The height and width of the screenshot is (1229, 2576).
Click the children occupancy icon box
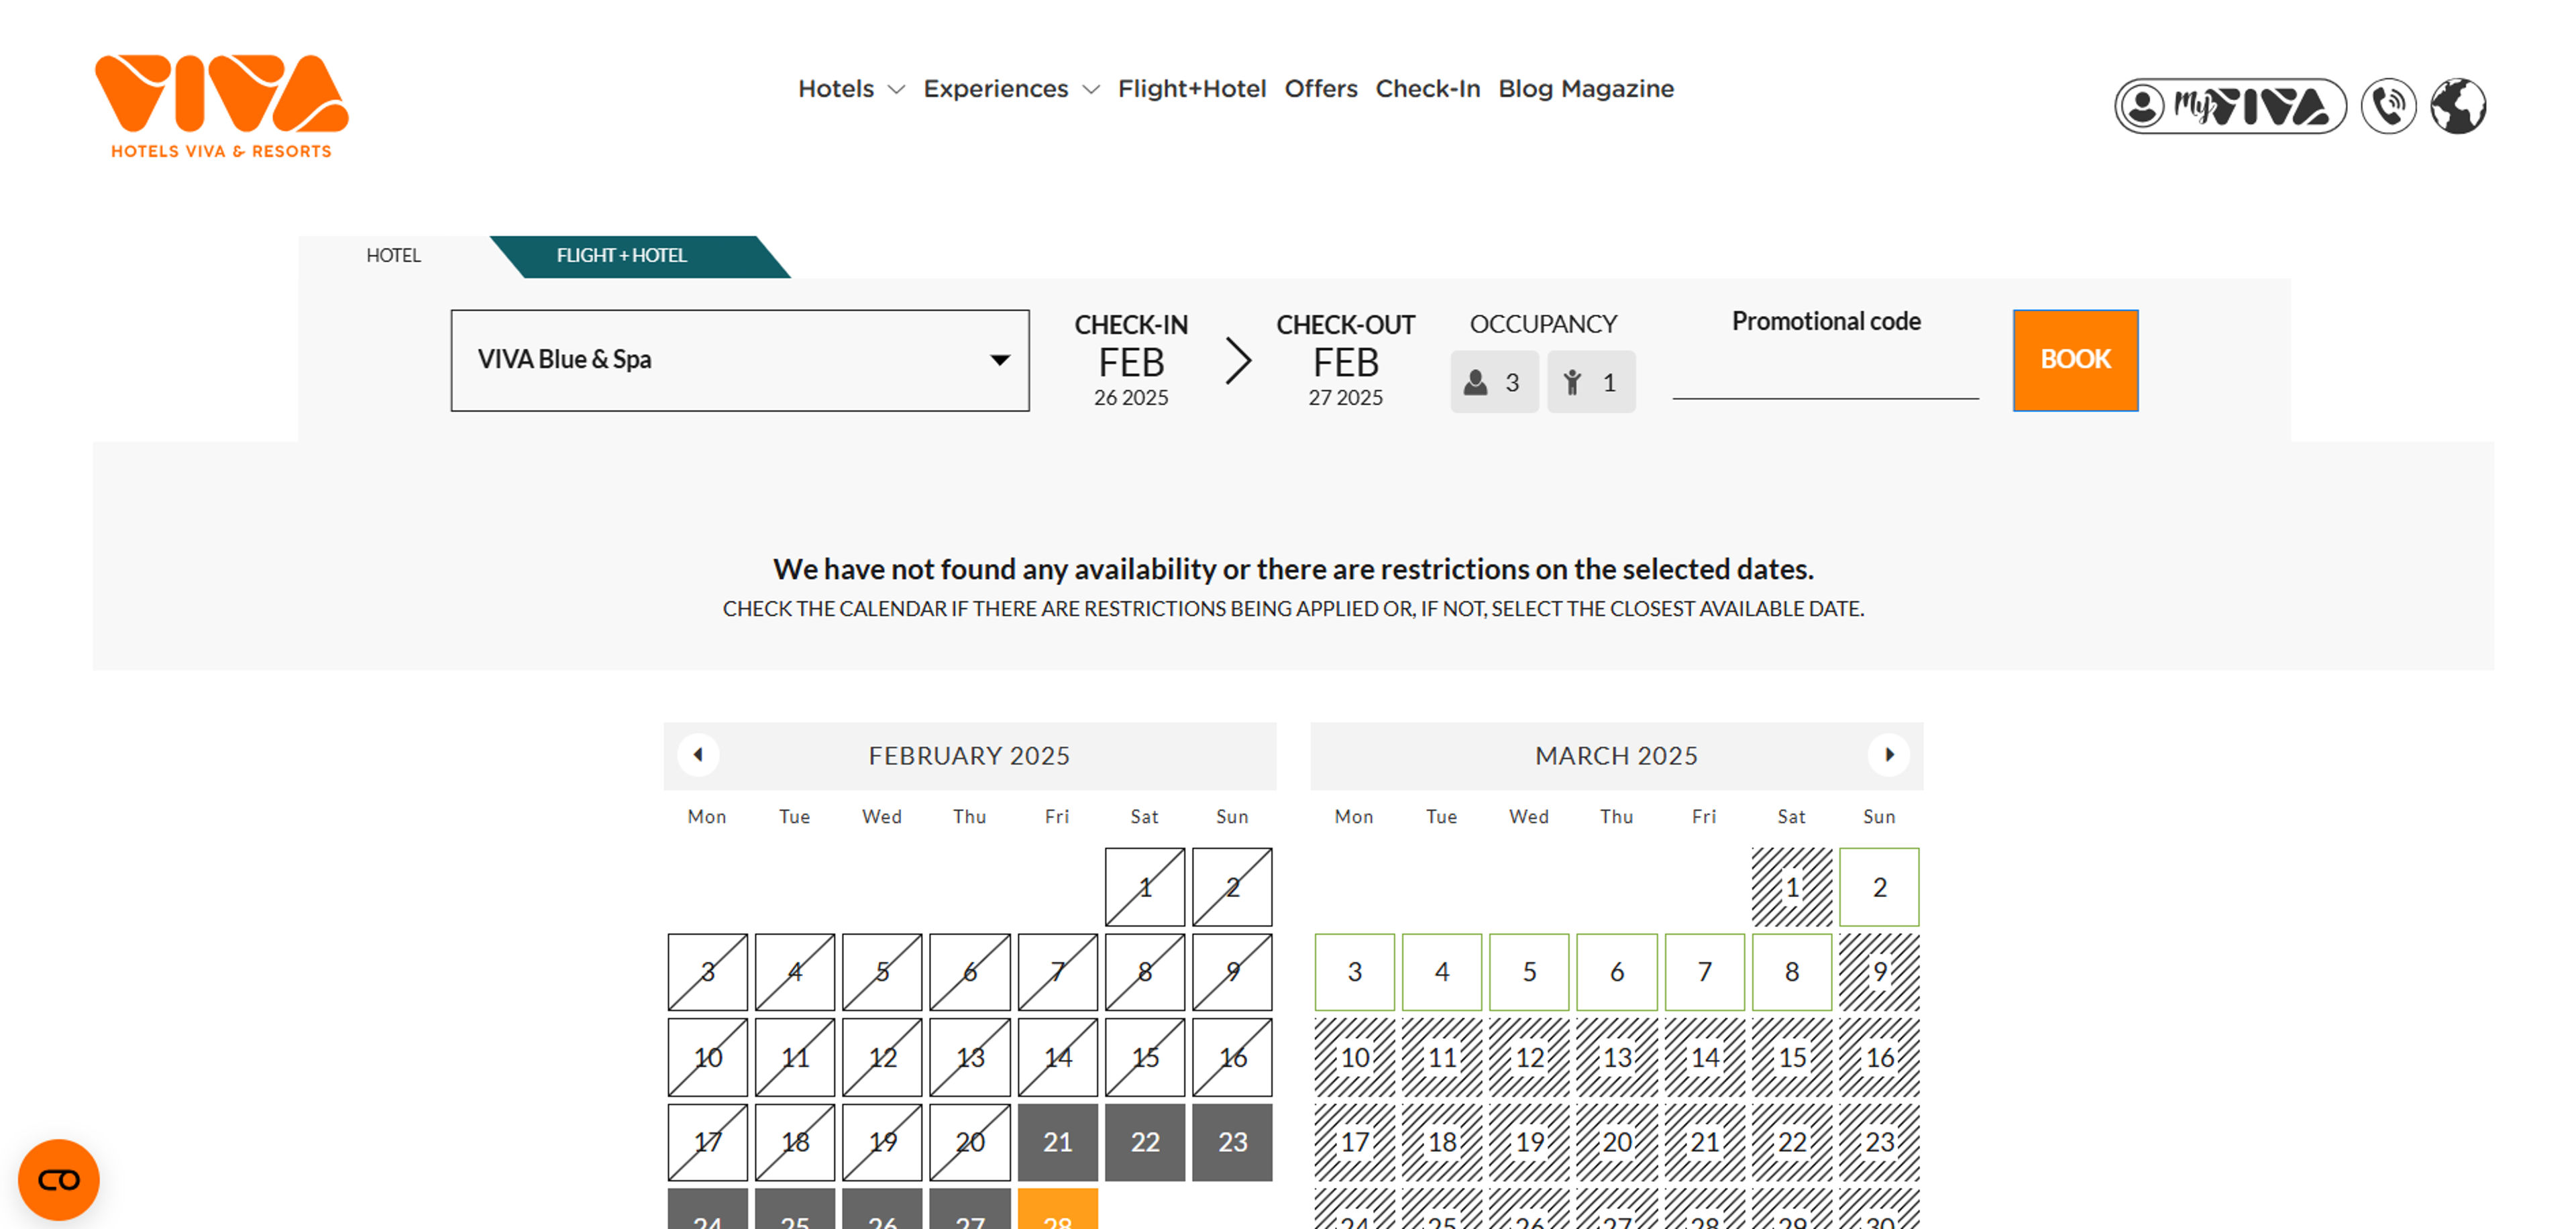1591,382
